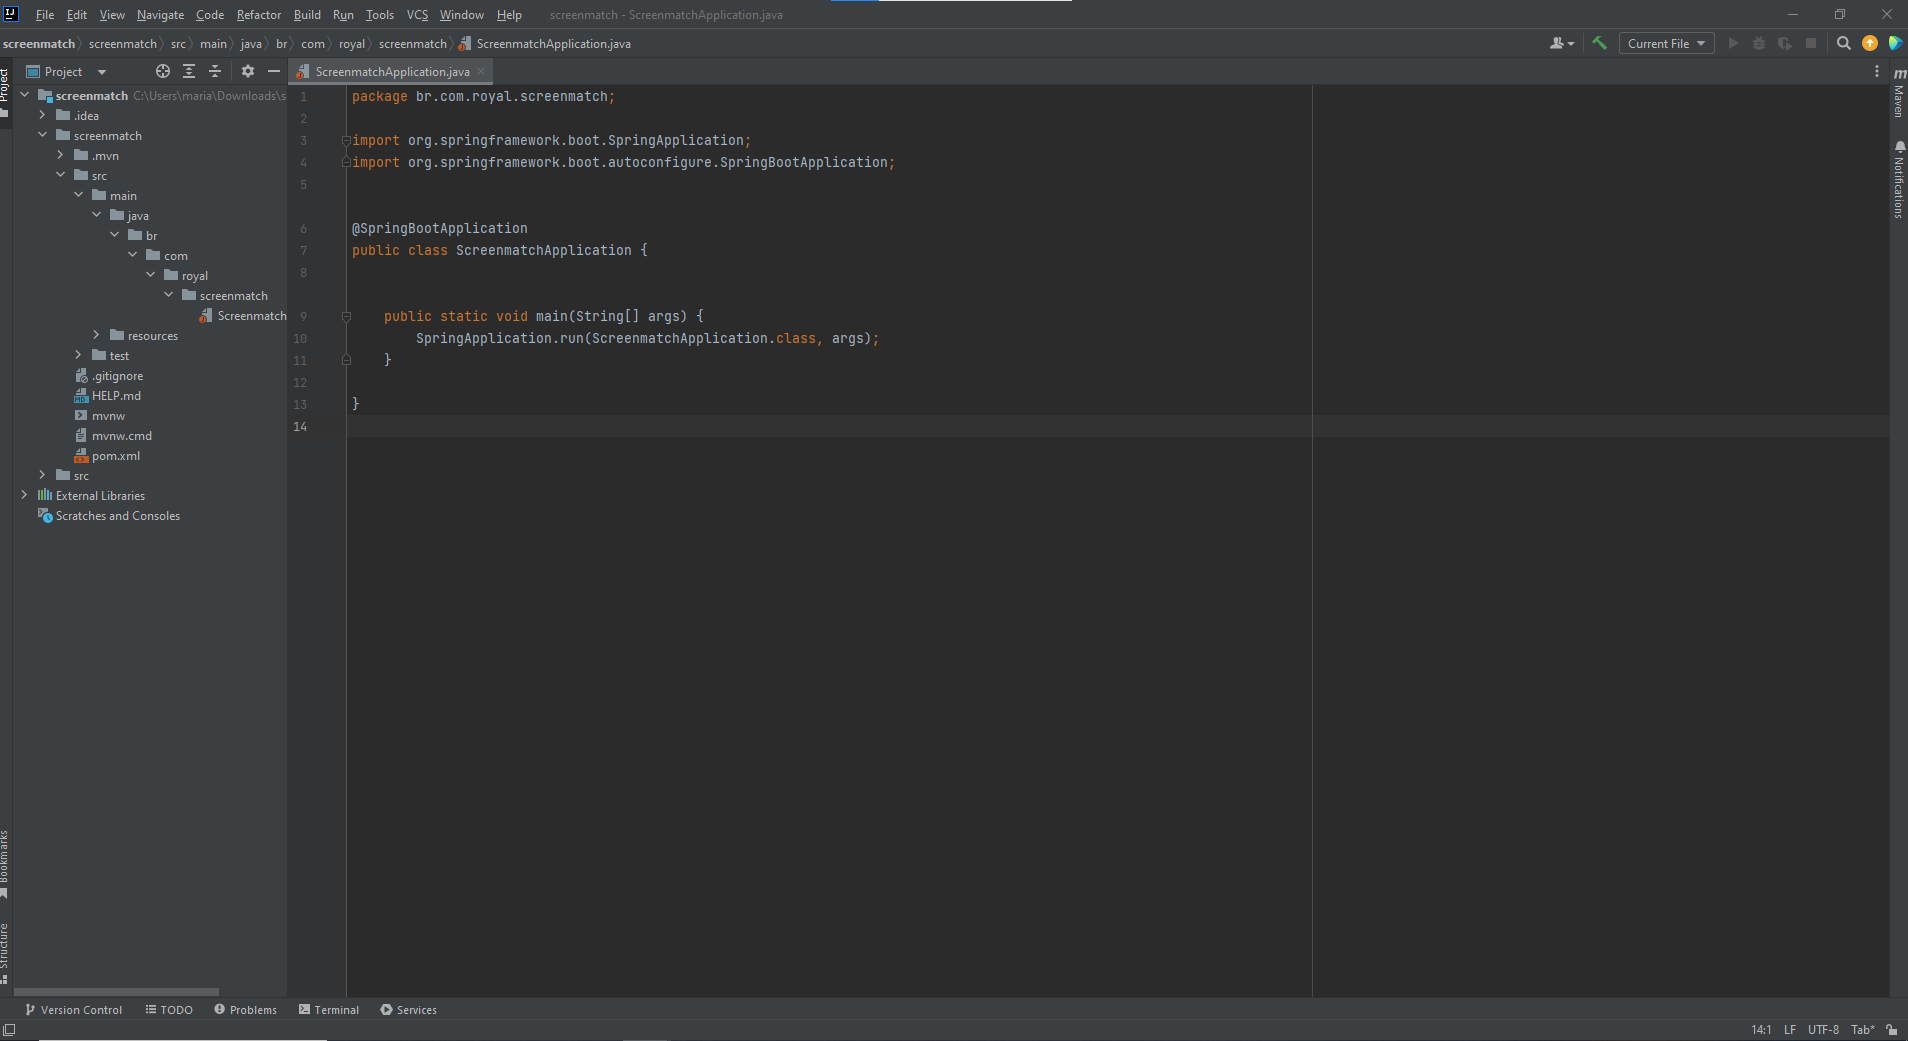Toggle the Project side tab
The height and width of the screenshot is (1041, 1908).
pyautogui.click(x=5, y=92)
